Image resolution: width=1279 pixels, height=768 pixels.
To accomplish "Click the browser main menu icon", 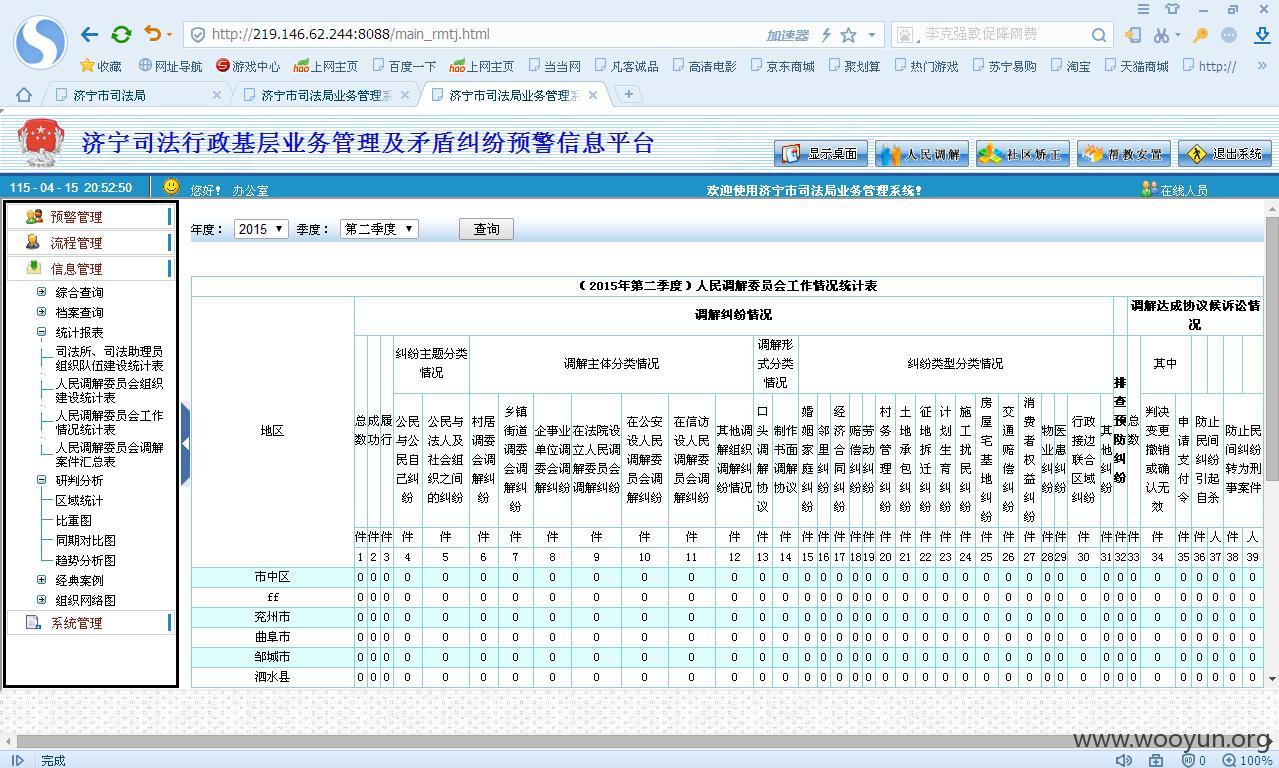I will pyautogui.click(x=1143, y=9).
